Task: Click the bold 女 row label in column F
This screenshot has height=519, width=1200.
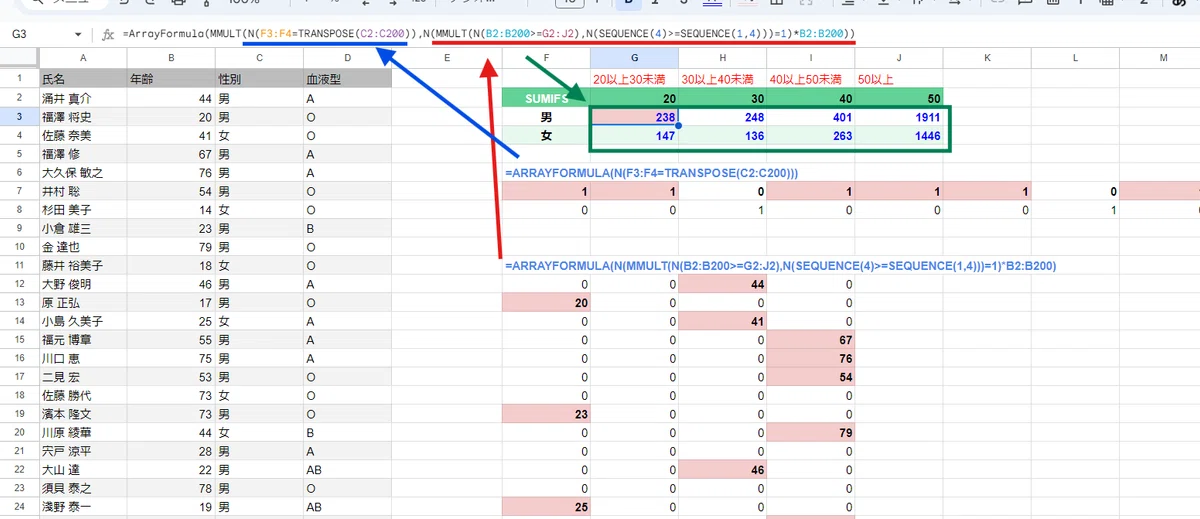Action: [546, 135]
